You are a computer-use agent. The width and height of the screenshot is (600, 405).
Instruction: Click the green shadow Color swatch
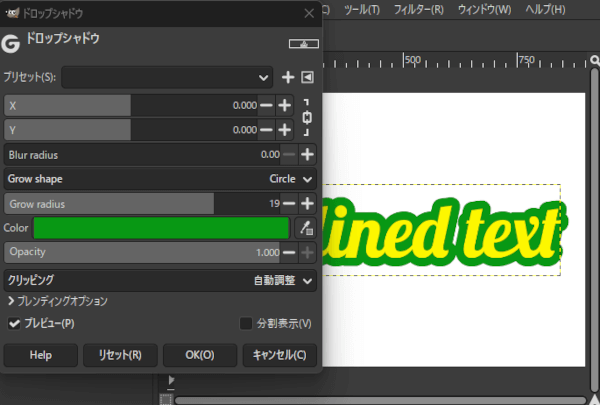coord(161,228)
